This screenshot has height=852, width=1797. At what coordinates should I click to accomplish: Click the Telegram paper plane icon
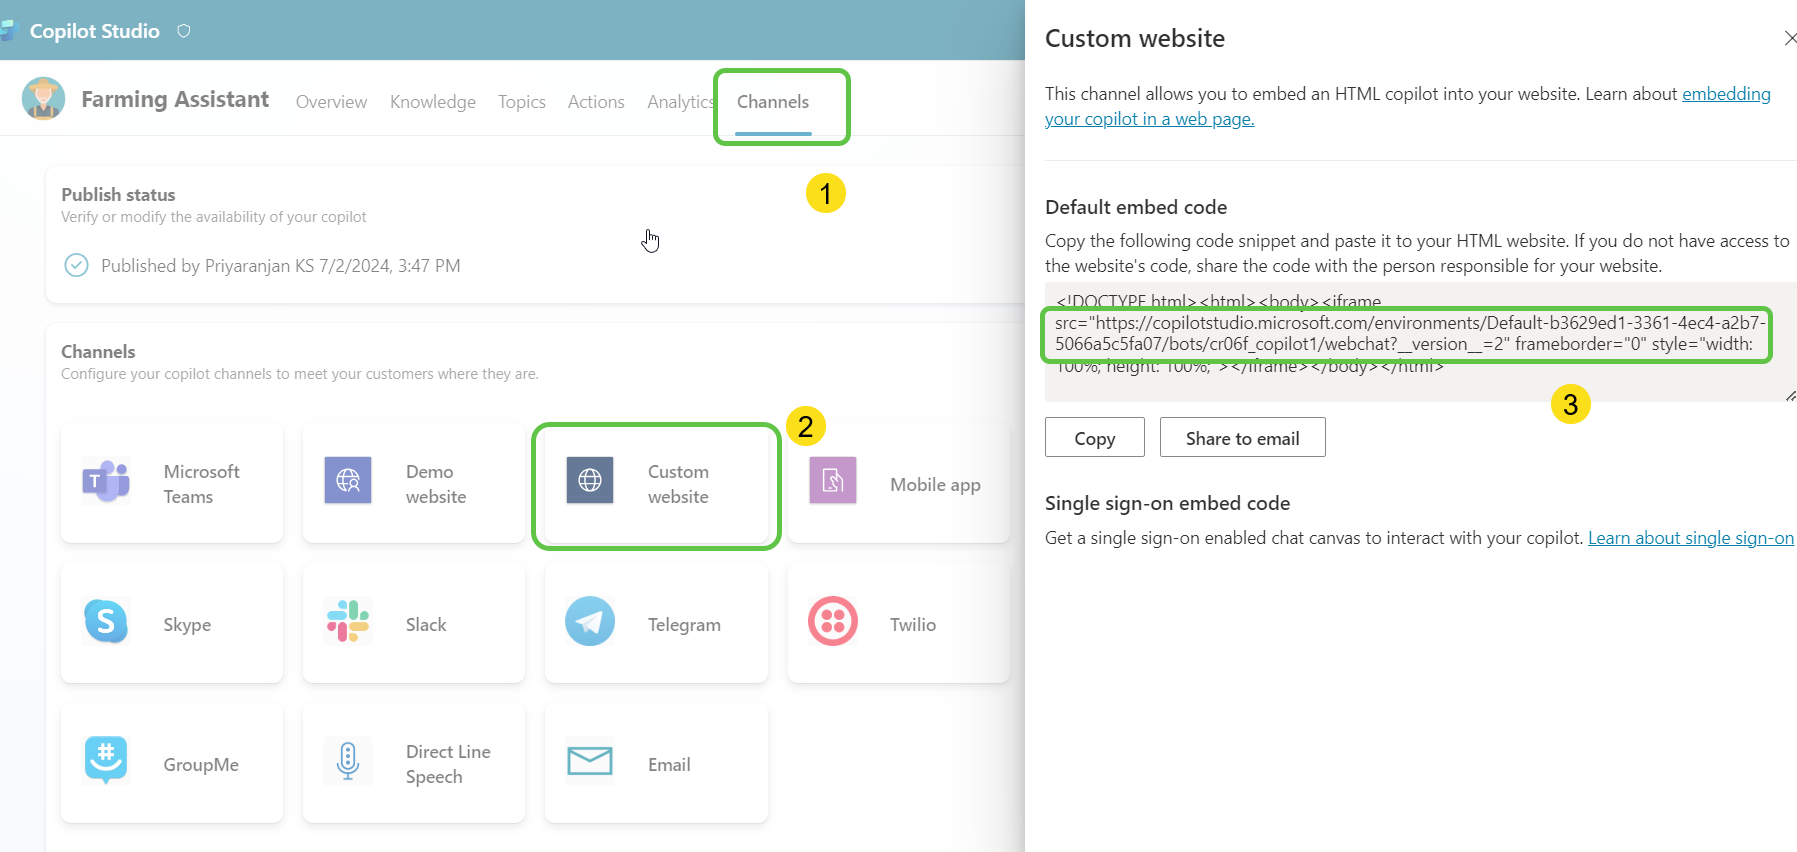590,621
